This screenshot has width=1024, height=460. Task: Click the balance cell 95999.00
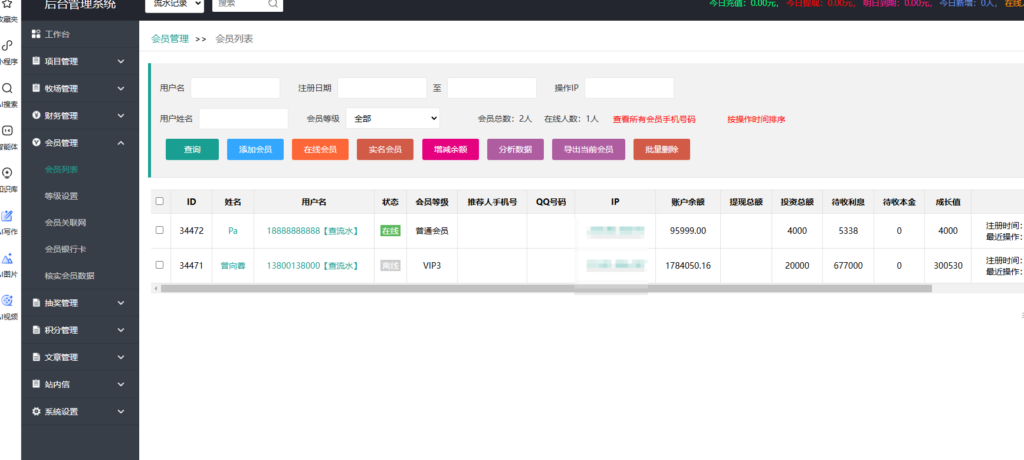(688, 231)
